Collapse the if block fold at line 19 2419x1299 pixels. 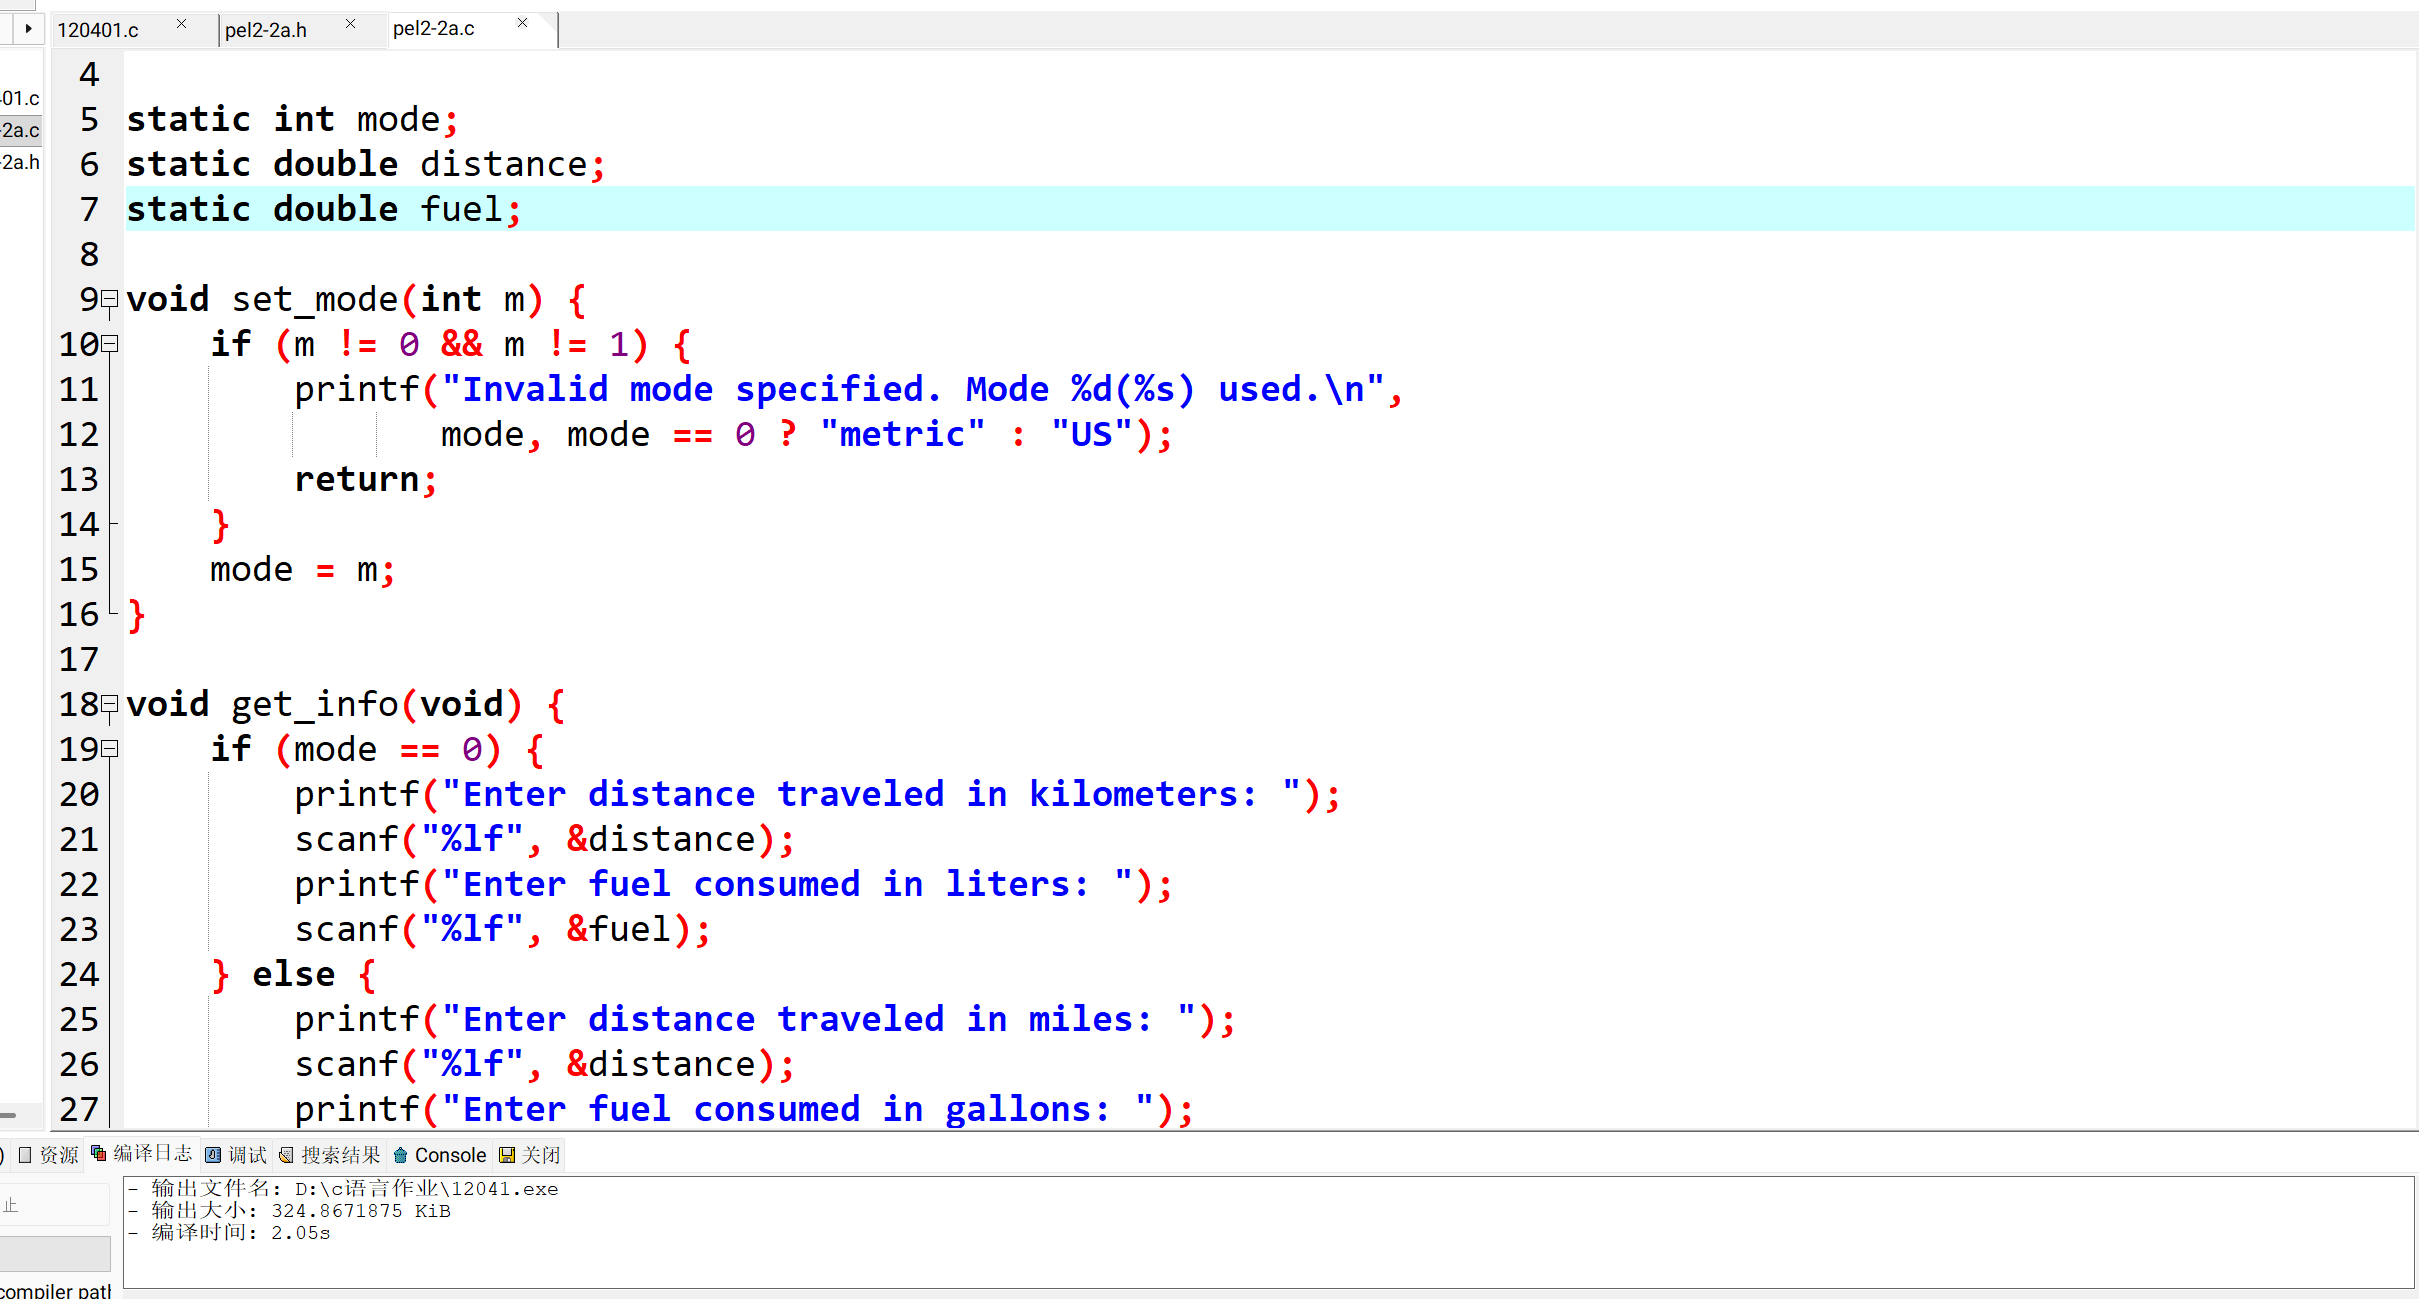point(110,749)
